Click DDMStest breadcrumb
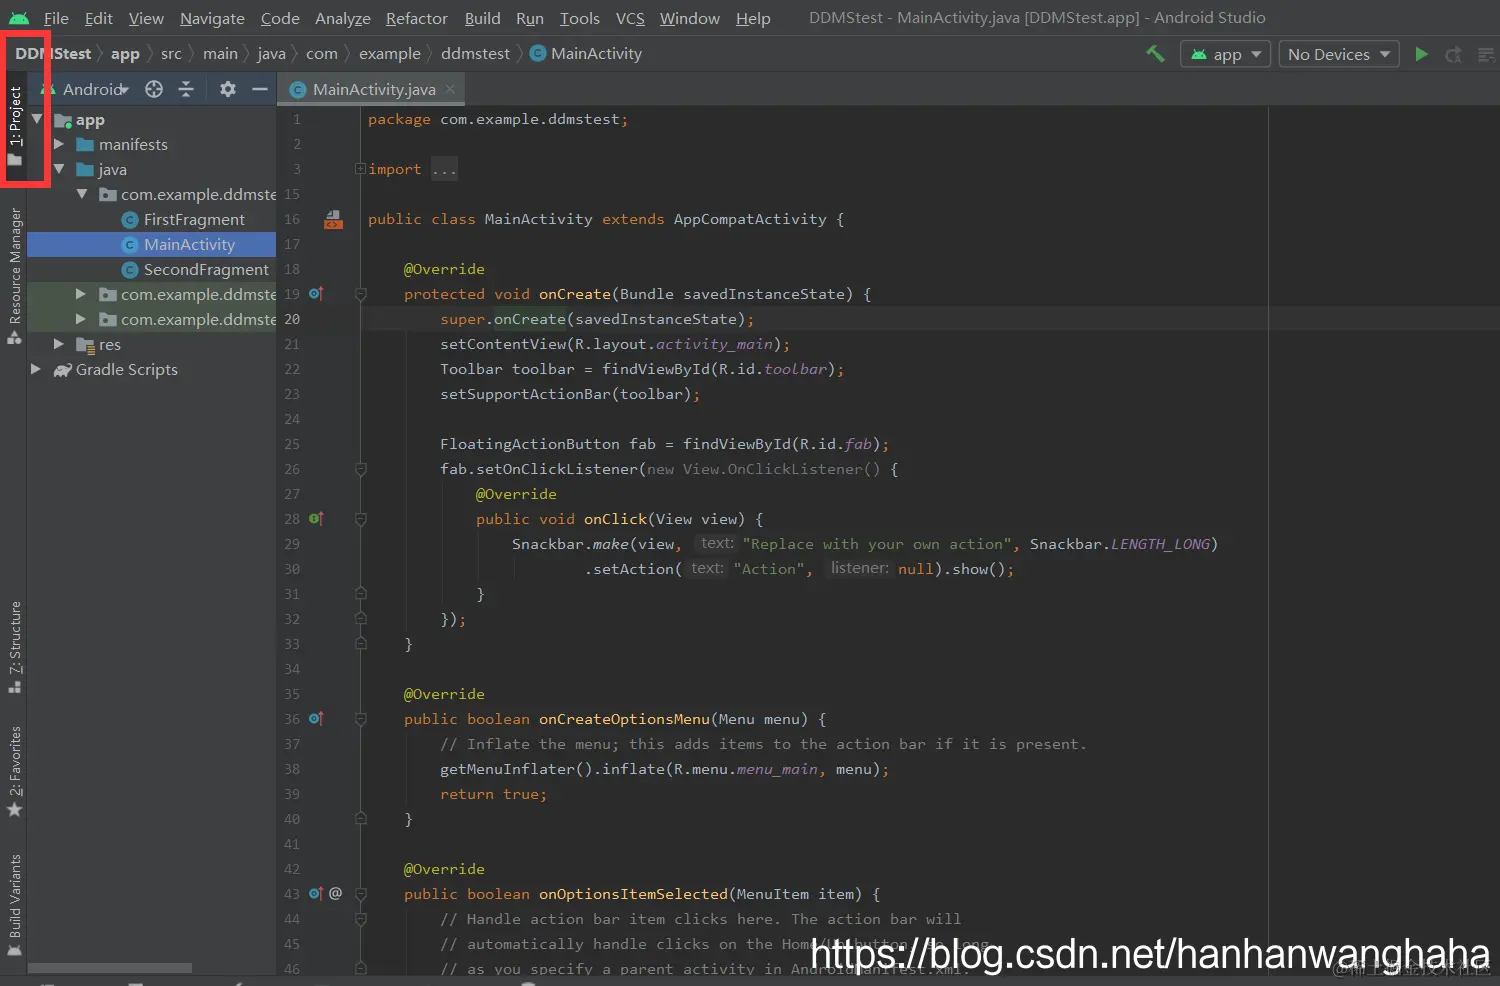The height and width of the screenshot is (986, 1500). click(x=53, y=54)
